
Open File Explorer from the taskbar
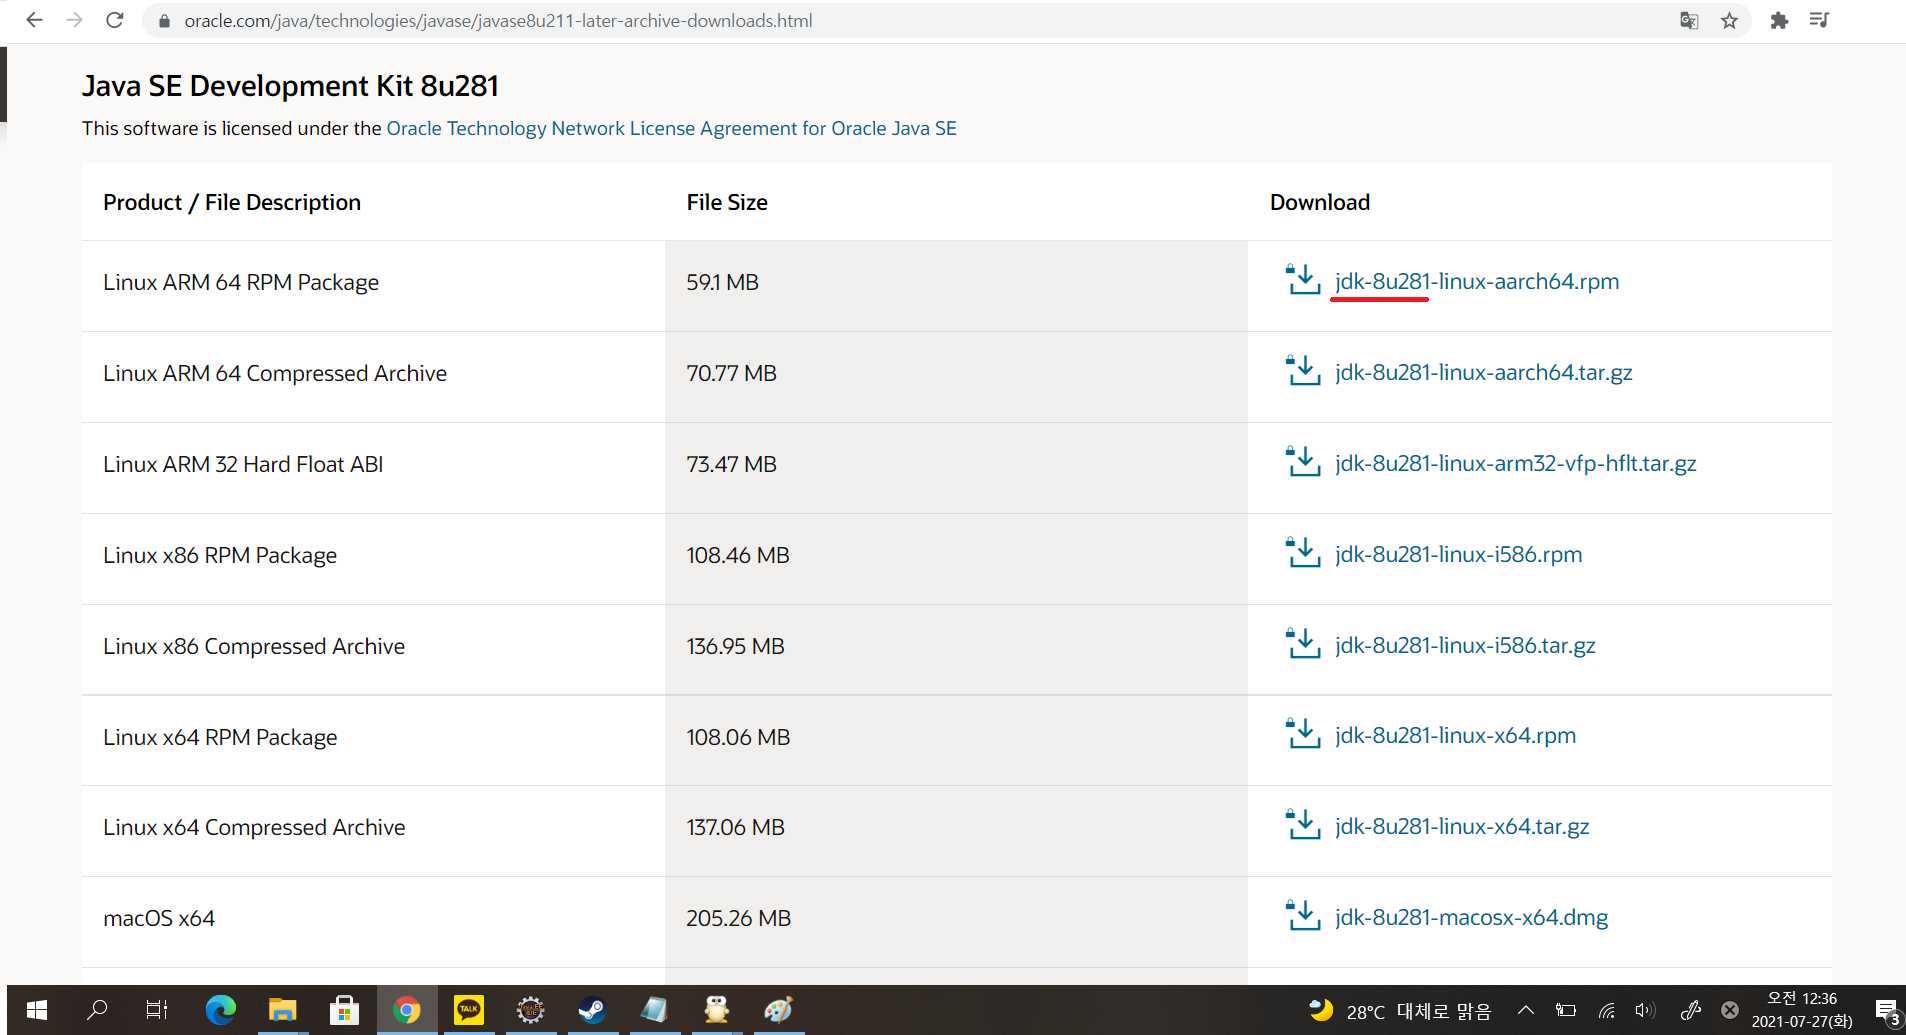click(283, 1010)
